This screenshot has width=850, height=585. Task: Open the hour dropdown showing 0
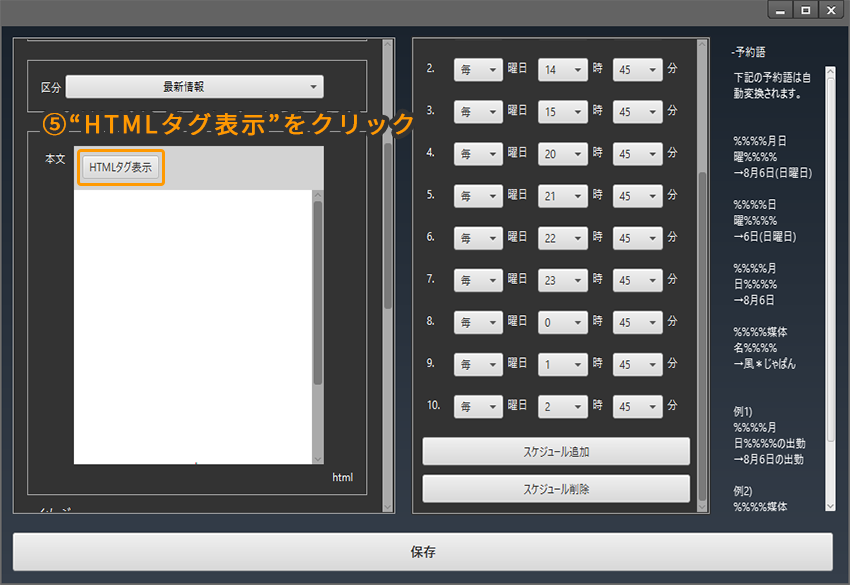(563, 322)
